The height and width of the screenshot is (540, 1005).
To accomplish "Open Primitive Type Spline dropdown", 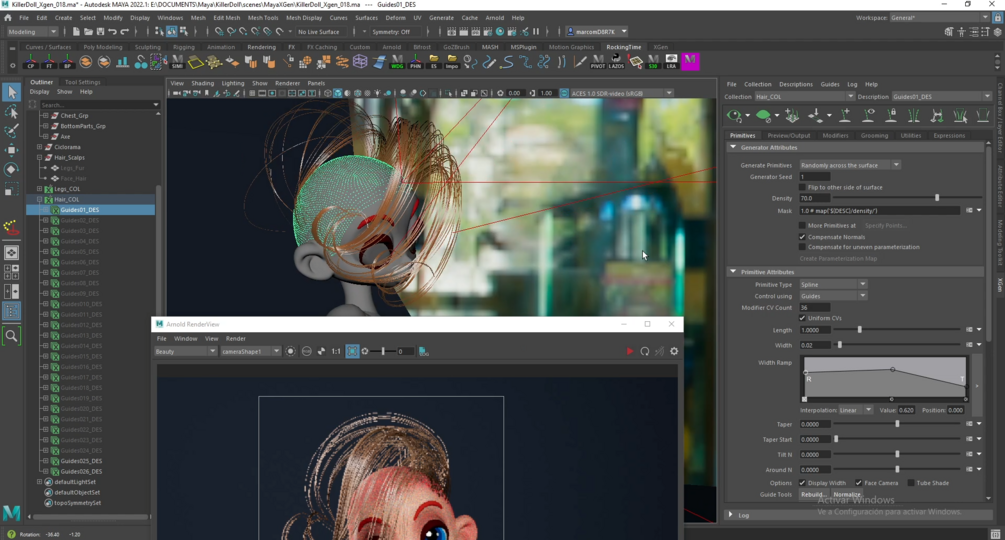I will (833, 284).
